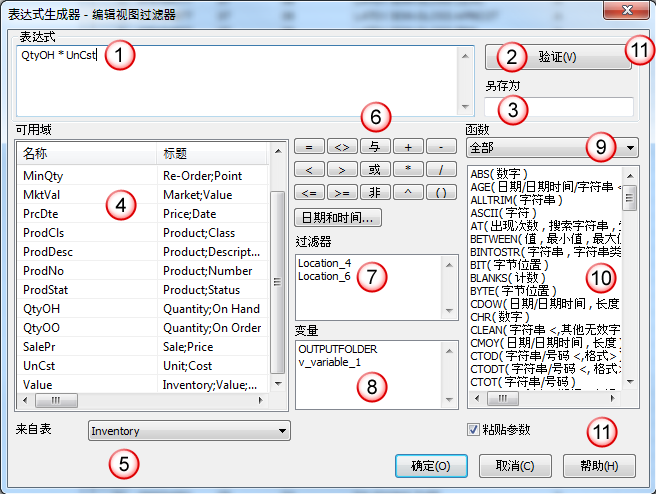Insert the parentheses () operator
This screenshot has height=494, width=656.
click(439, 192)
